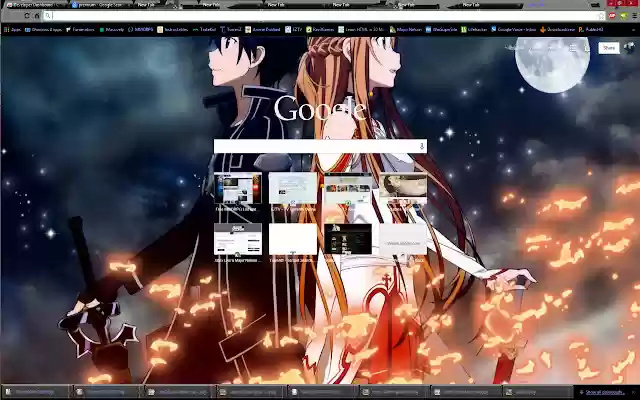Open the Lifehacker bookmark

[474, 29]
